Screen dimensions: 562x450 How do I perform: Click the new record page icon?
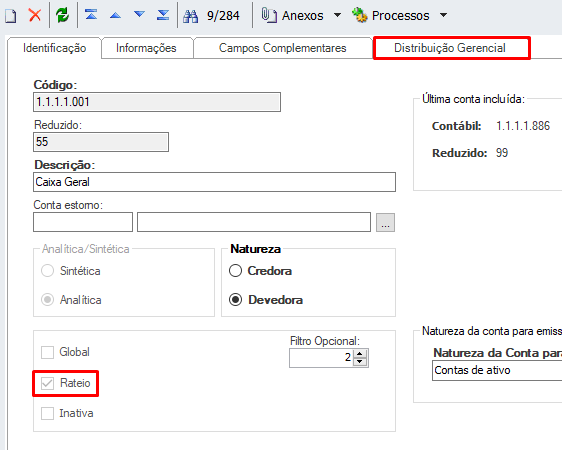pyautogui.click(x=11, y=15)
